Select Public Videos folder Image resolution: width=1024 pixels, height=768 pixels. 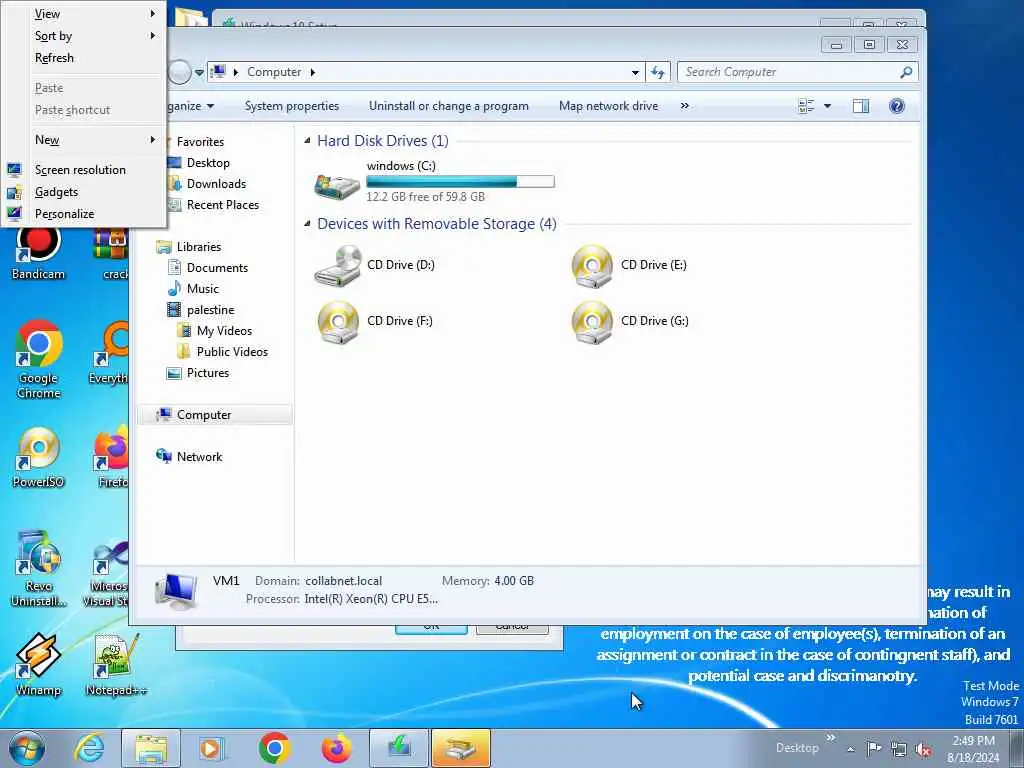click(232, 351)
